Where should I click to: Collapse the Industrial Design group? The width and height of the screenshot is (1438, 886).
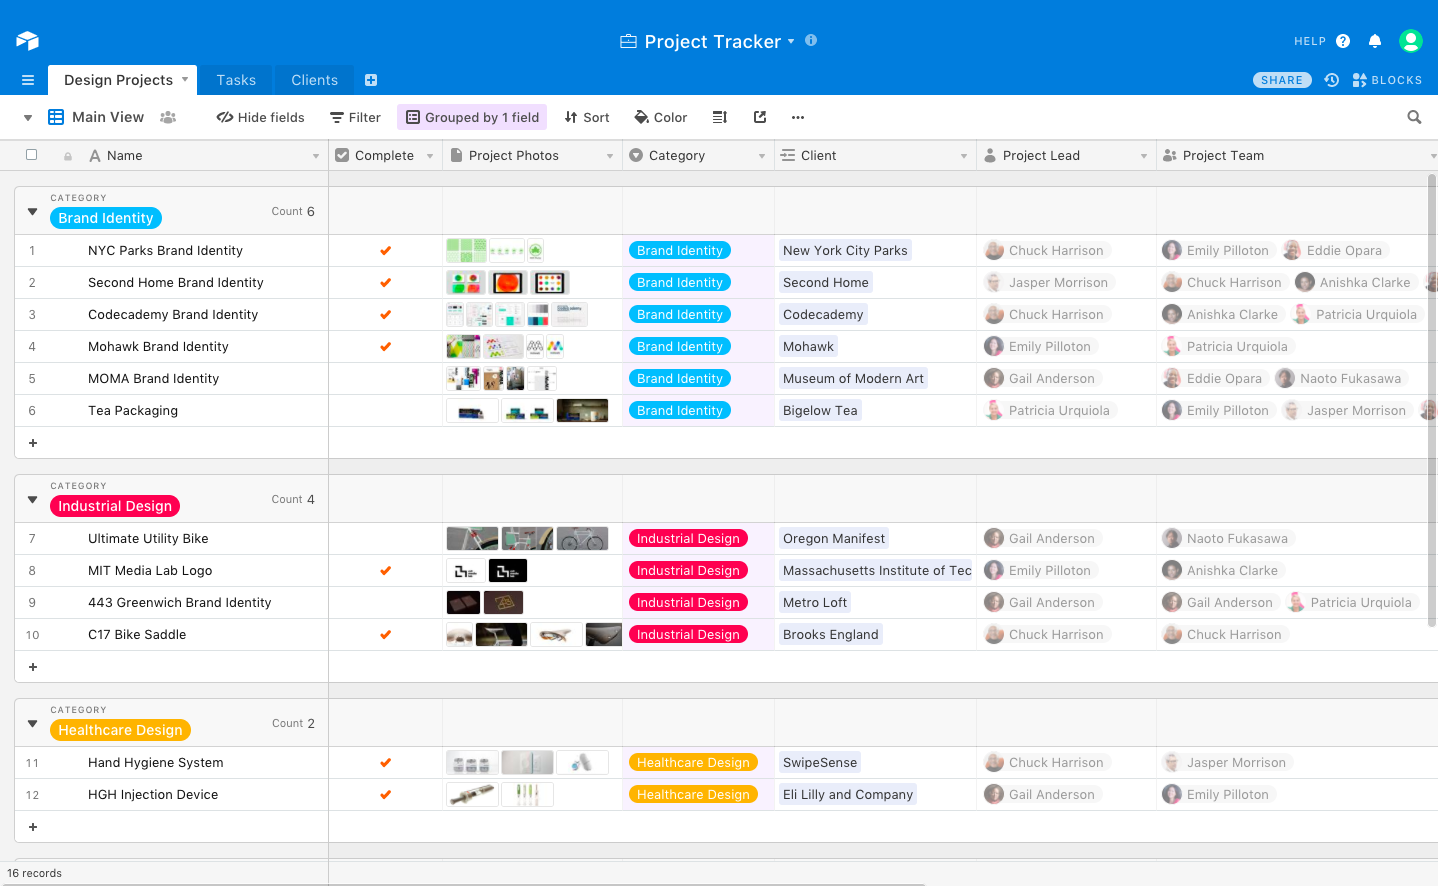(32, 500)
